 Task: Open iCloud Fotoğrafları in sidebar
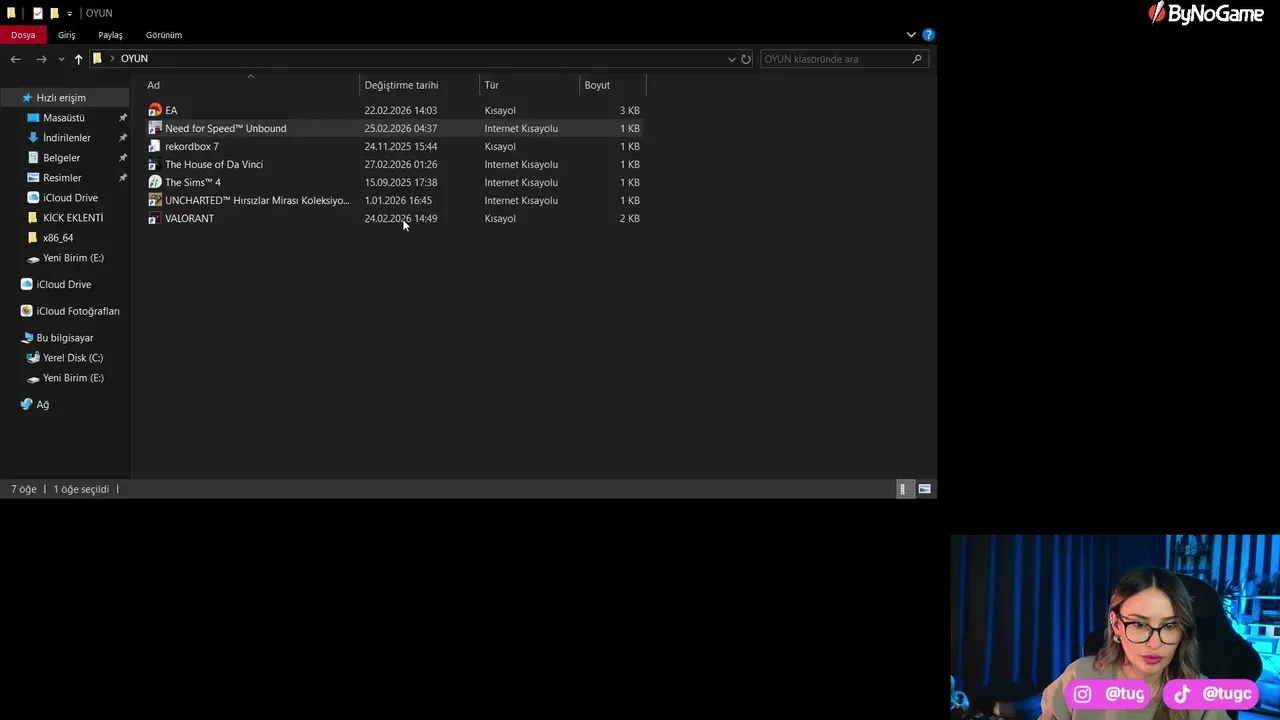tap(78, 311)
